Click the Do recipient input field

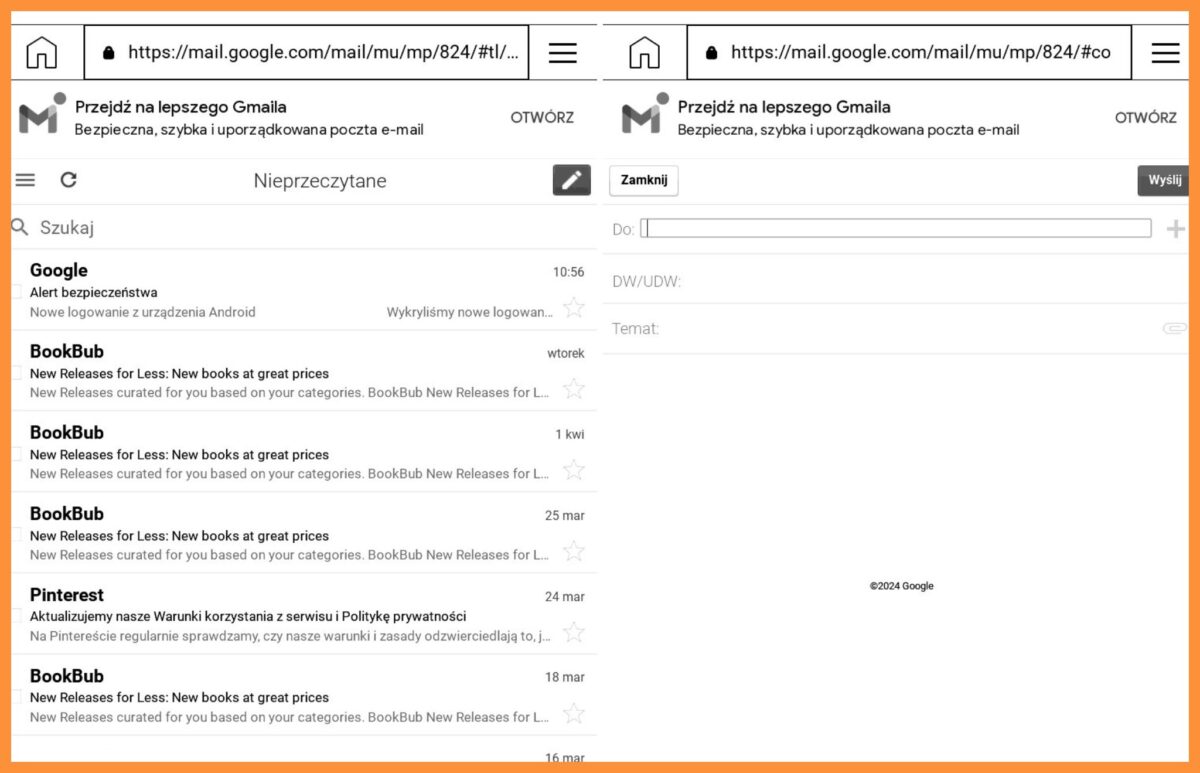click(896, 228)
